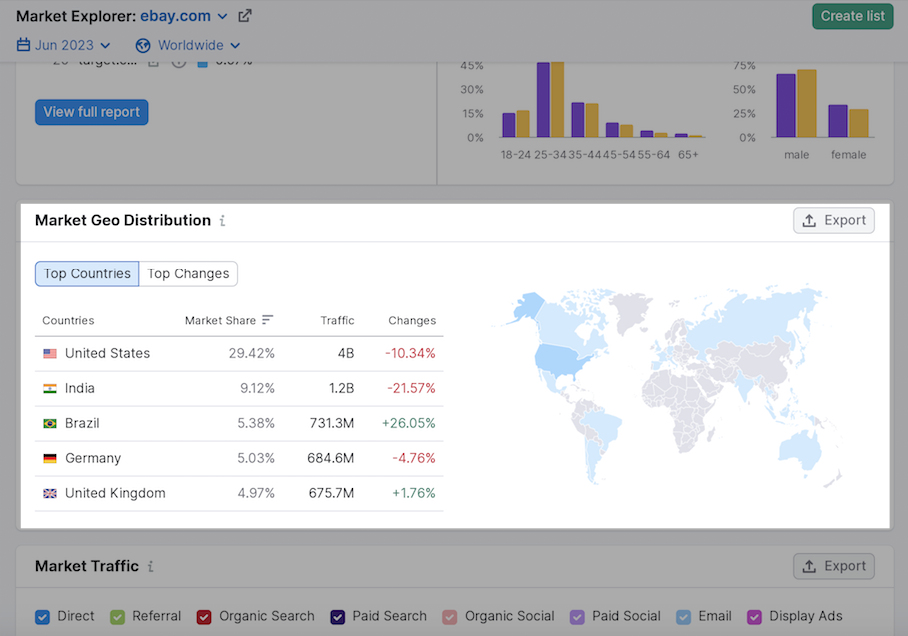
Task: Click the female gender bar pair
Action: [848, 121]
